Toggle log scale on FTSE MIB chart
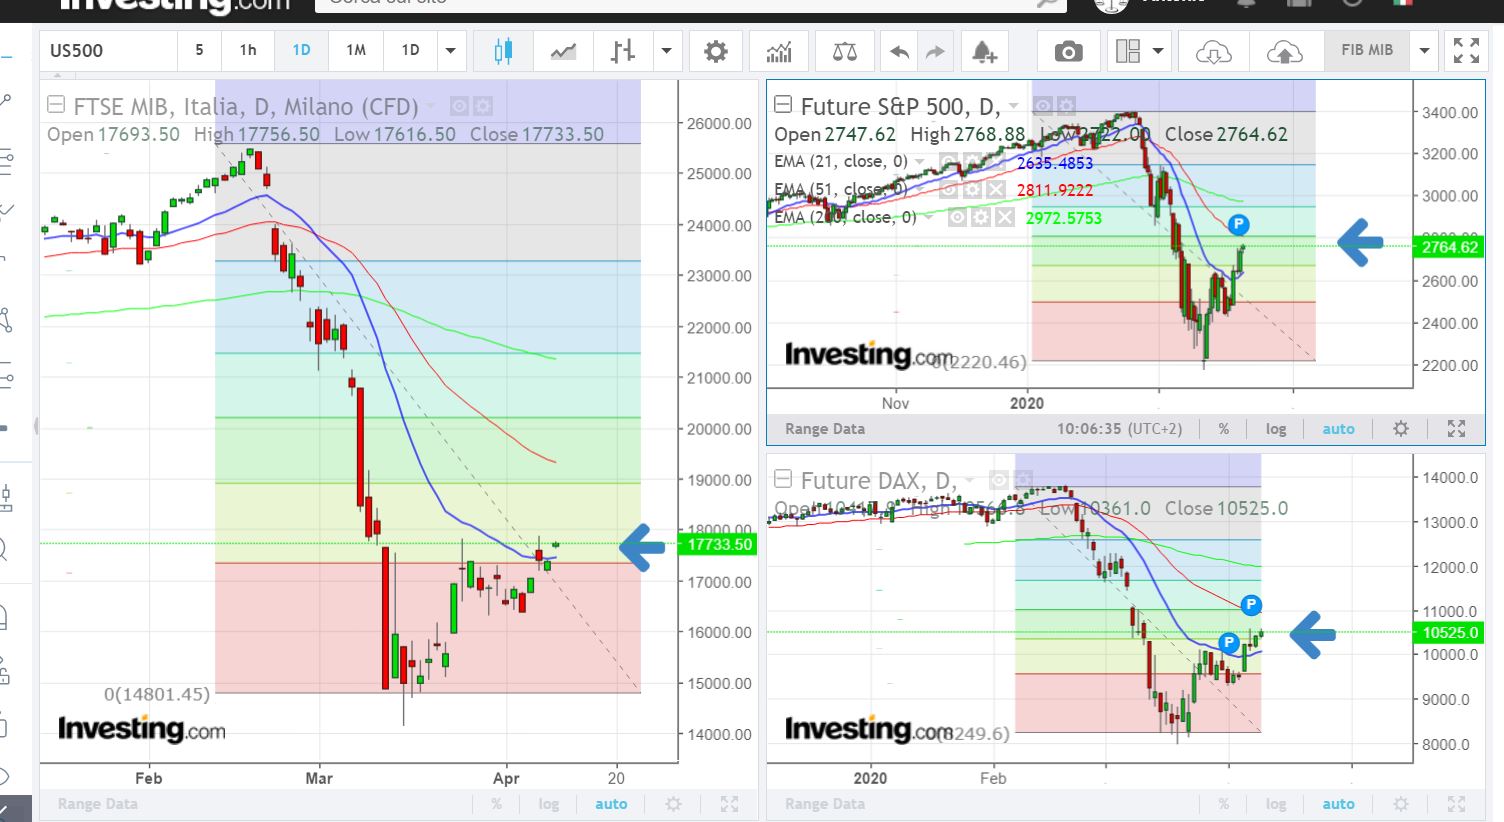 click(x=549, y=804)
